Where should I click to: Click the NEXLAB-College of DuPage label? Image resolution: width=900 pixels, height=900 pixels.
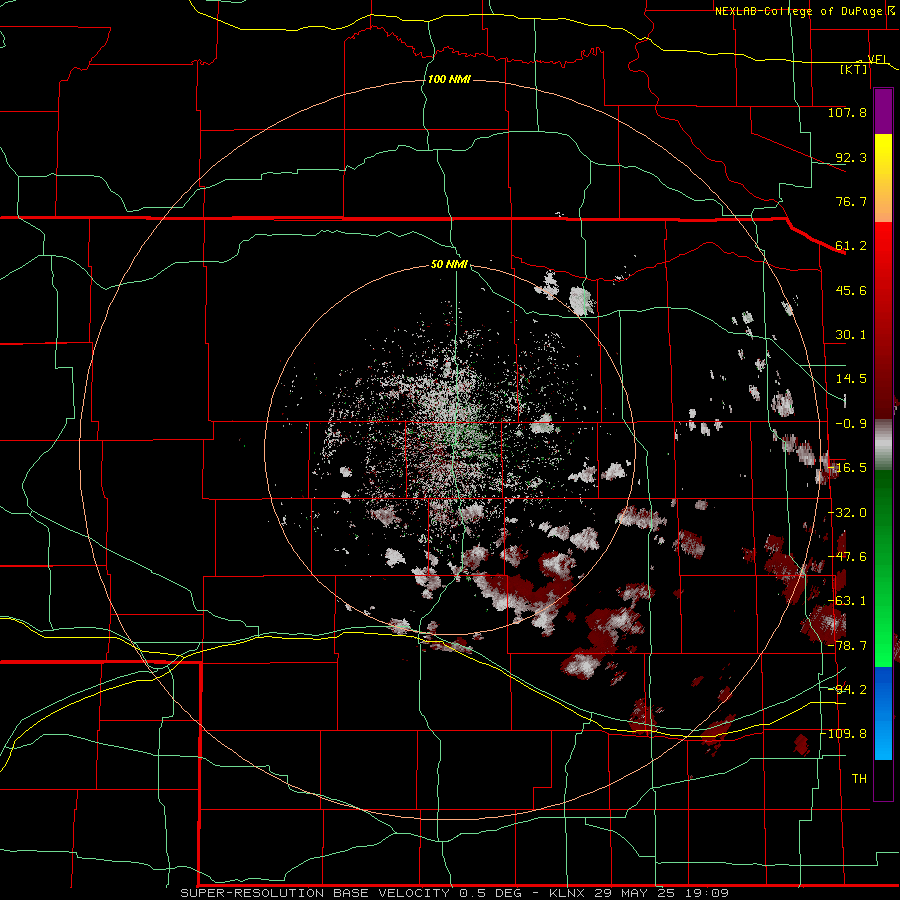pos(798,11)
